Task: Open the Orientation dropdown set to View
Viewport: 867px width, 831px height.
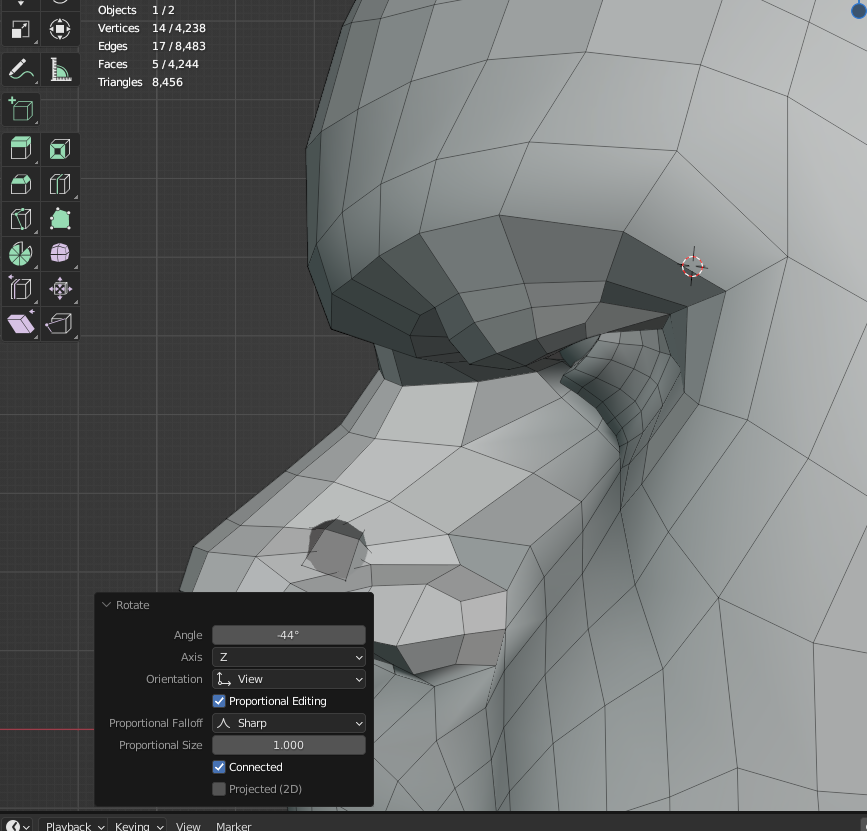Action: [288, 679]
